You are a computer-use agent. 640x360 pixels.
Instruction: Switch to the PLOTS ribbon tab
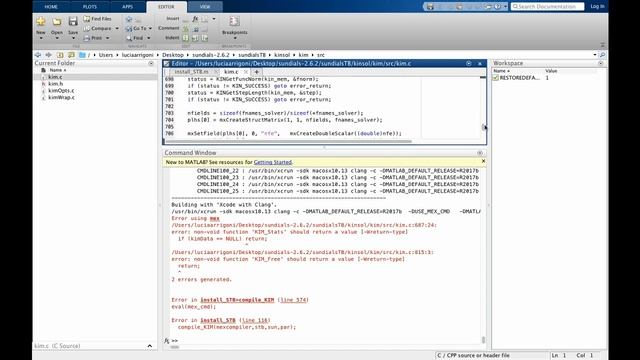pos(90,7)
